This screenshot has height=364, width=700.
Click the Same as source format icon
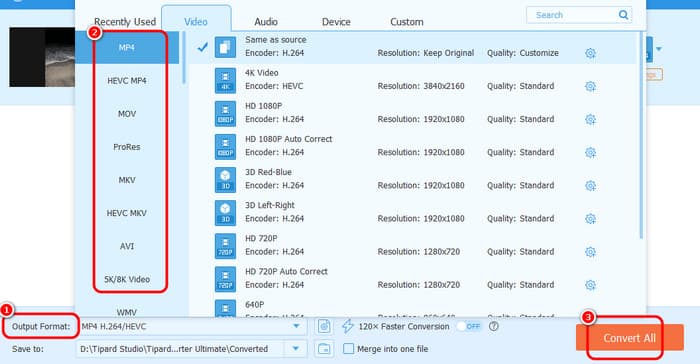point(225,47)
